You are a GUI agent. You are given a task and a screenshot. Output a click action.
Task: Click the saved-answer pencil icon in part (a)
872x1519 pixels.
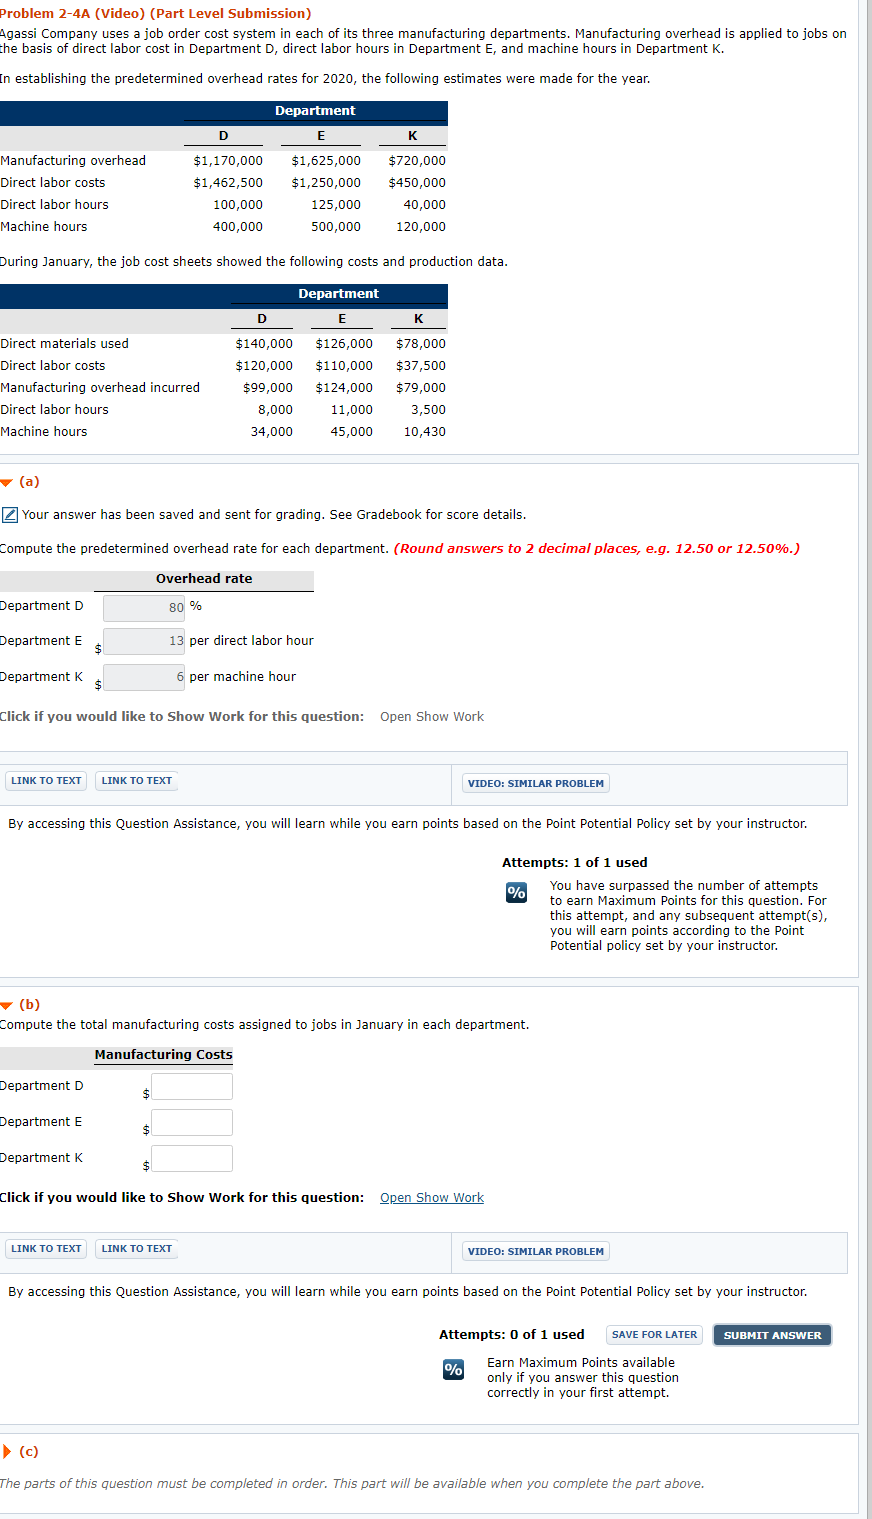[x=10, y=514]
